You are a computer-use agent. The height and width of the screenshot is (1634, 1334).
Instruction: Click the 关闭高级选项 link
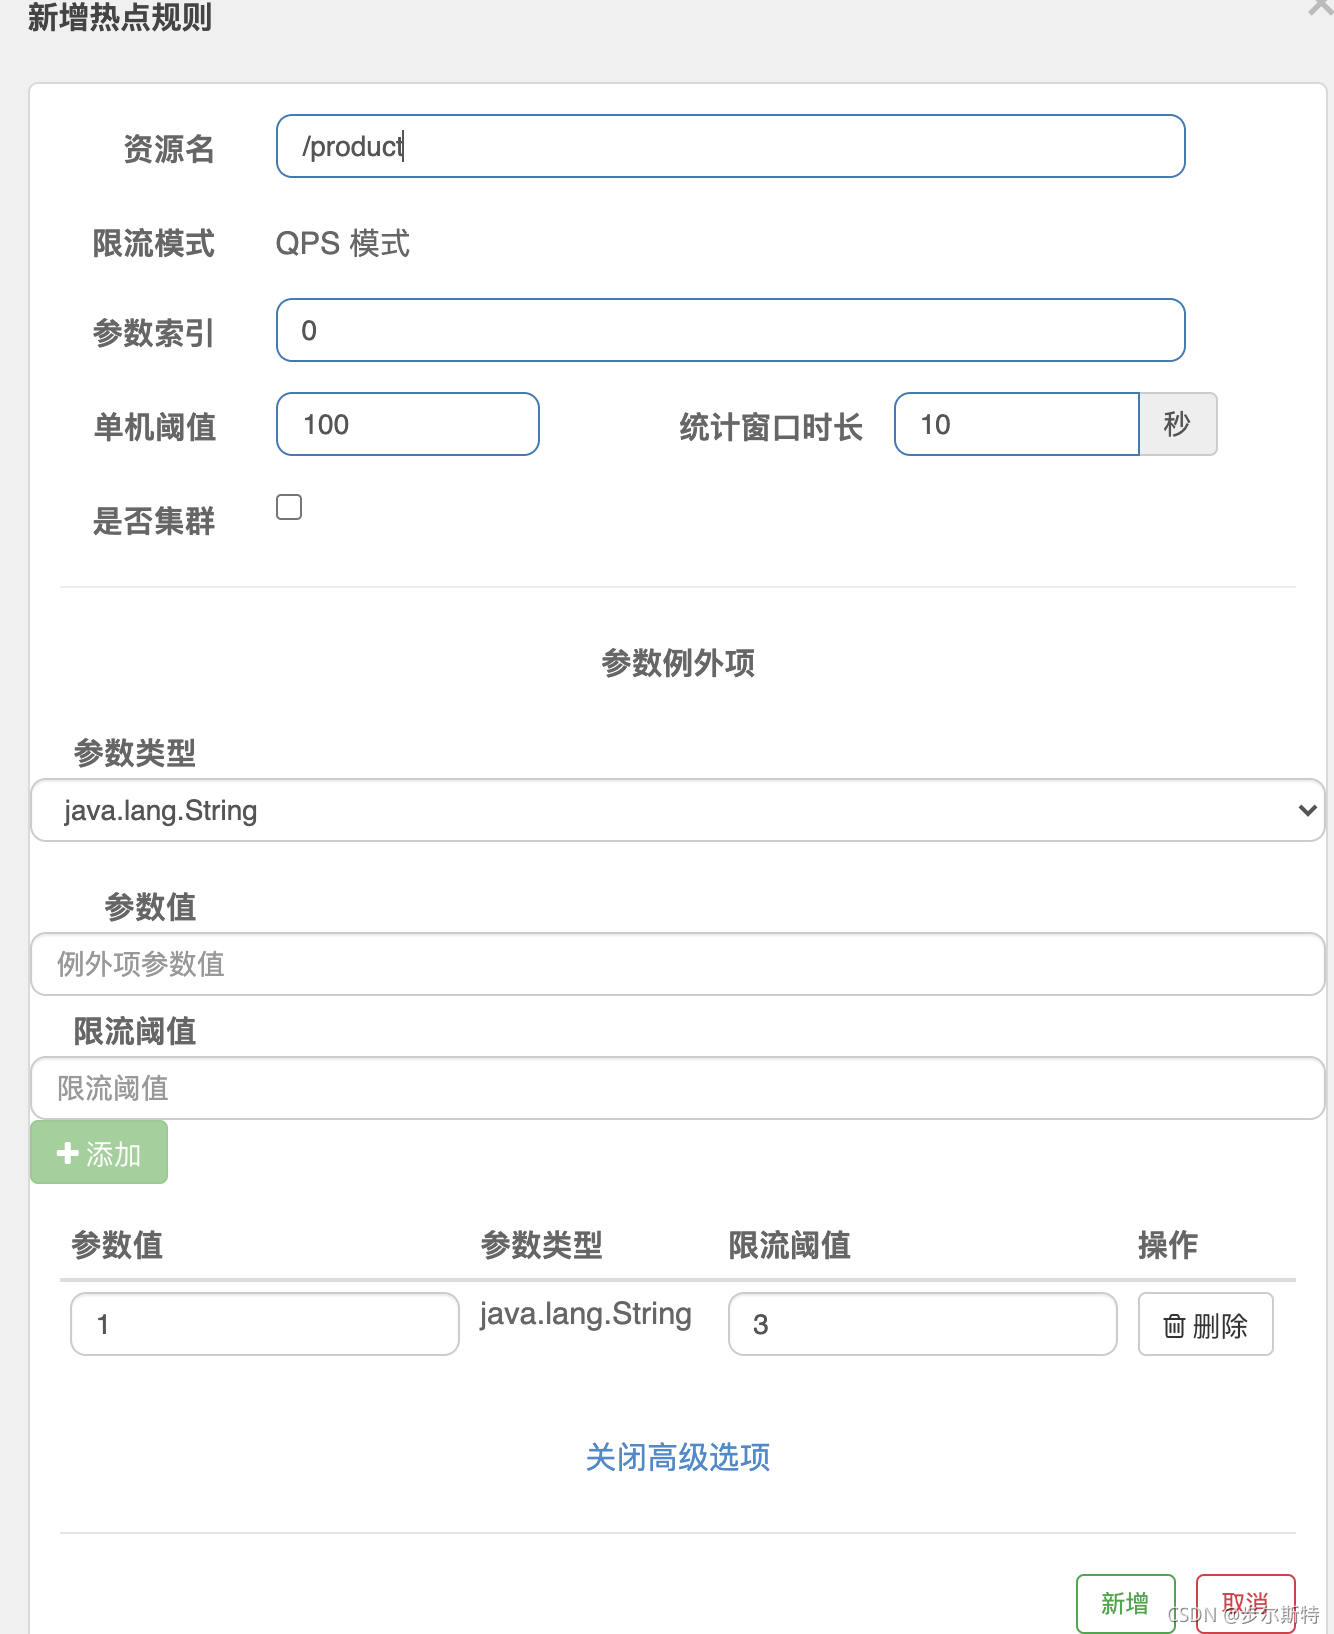point(677,1457)
